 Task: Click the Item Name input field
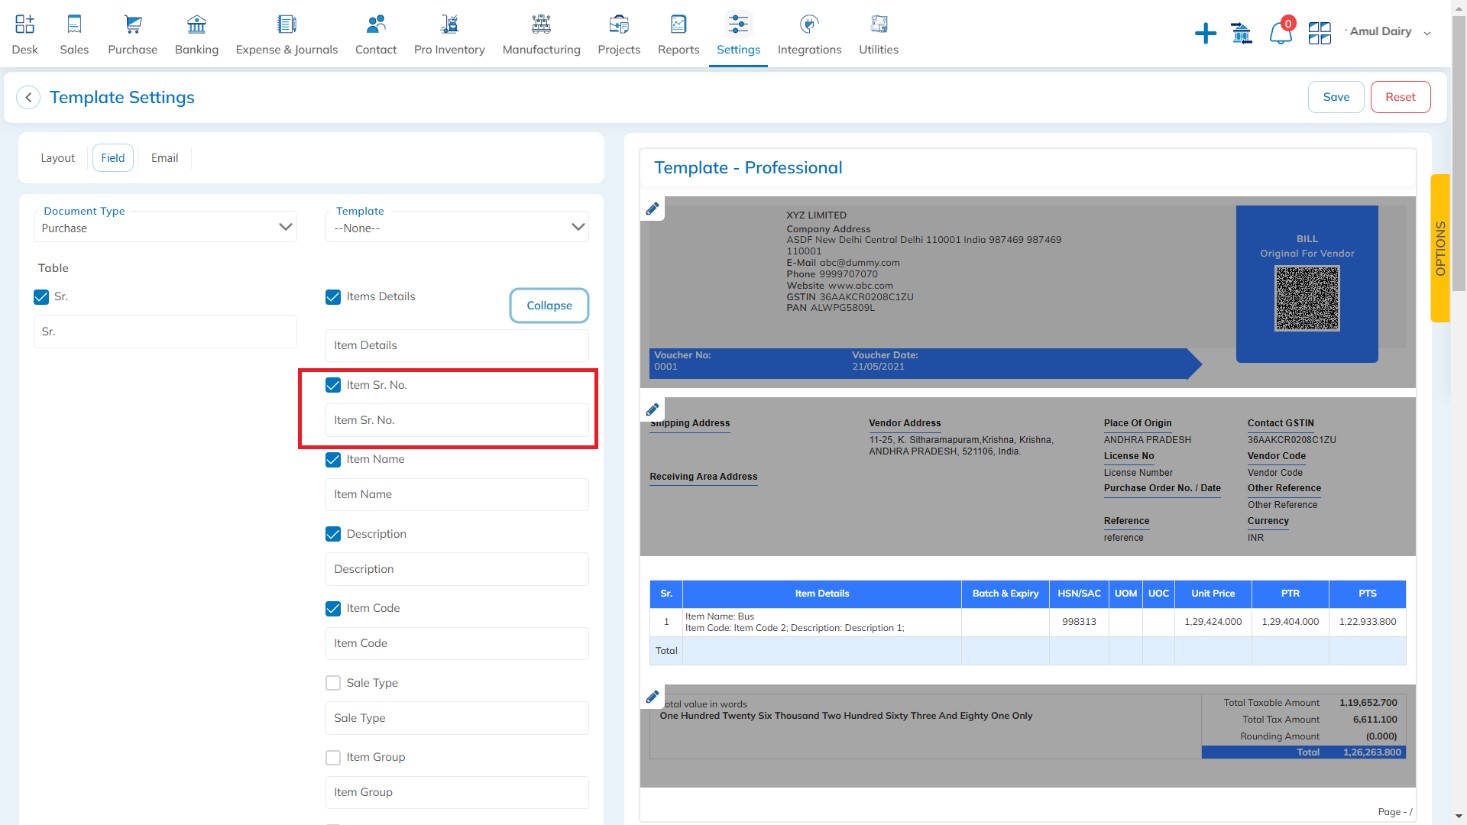tap(457, 494)
